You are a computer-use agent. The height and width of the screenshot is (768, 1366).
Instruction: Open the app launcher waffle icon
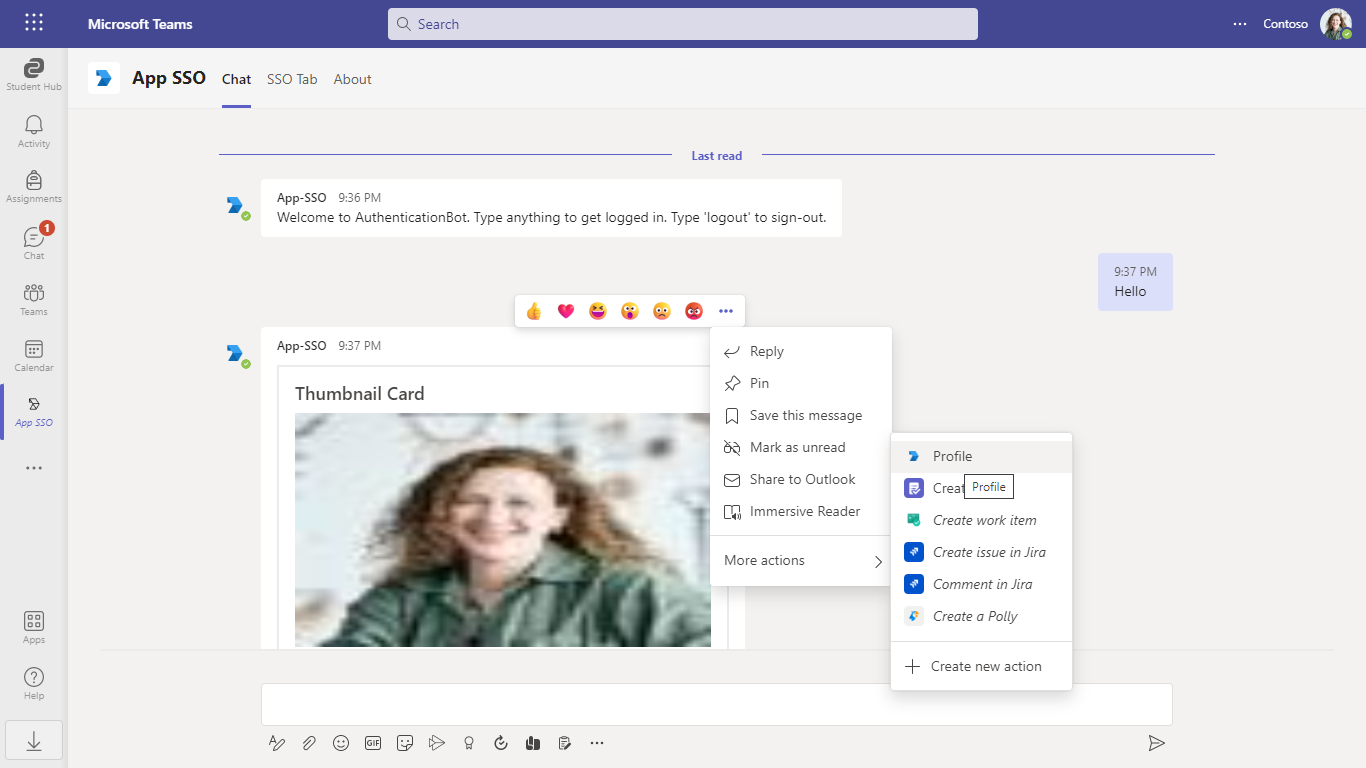tap(33, 23)
